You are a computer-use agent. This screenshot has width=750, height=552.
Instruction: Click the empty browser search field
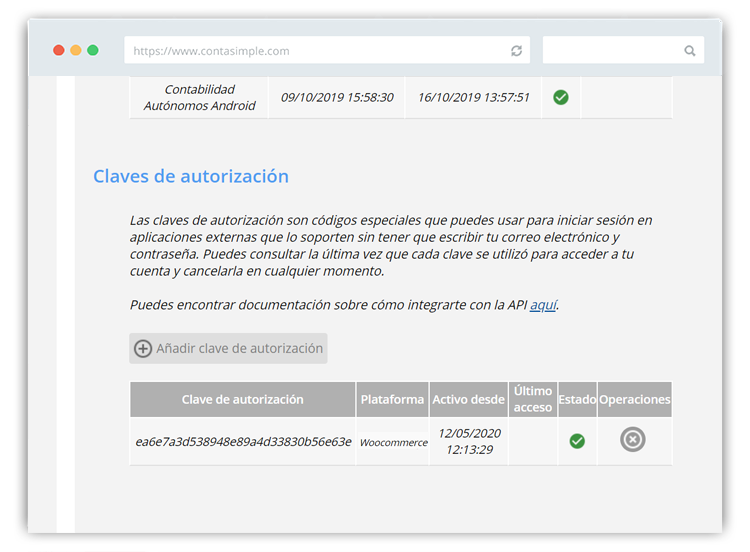[623, 50]
